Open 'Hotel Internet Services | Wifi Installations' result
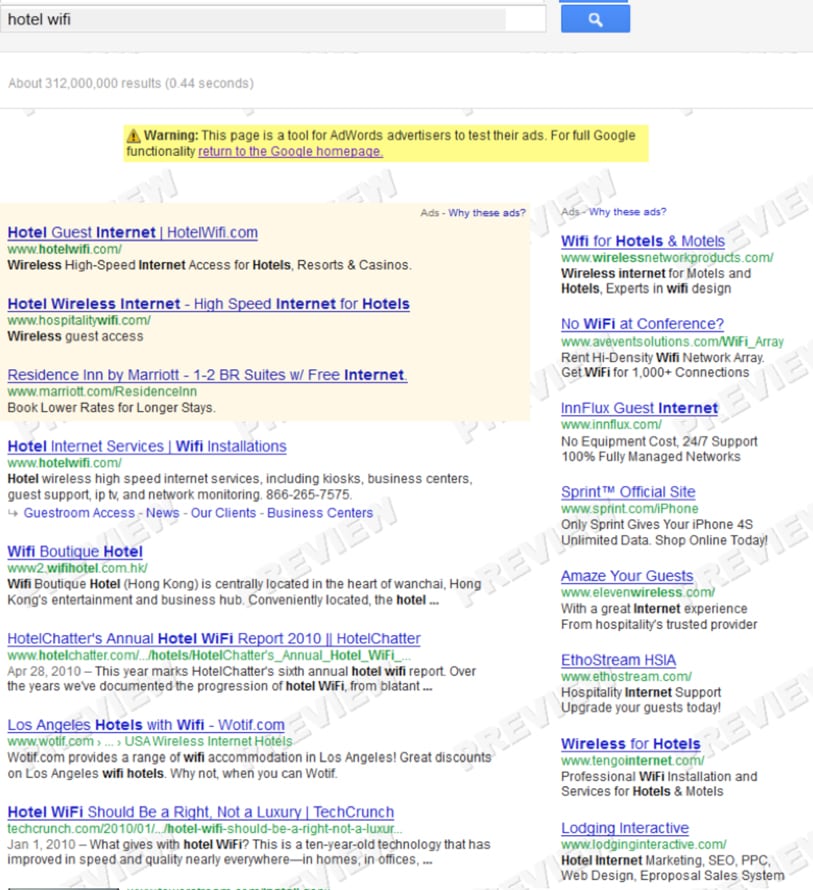 pos(147,446)
